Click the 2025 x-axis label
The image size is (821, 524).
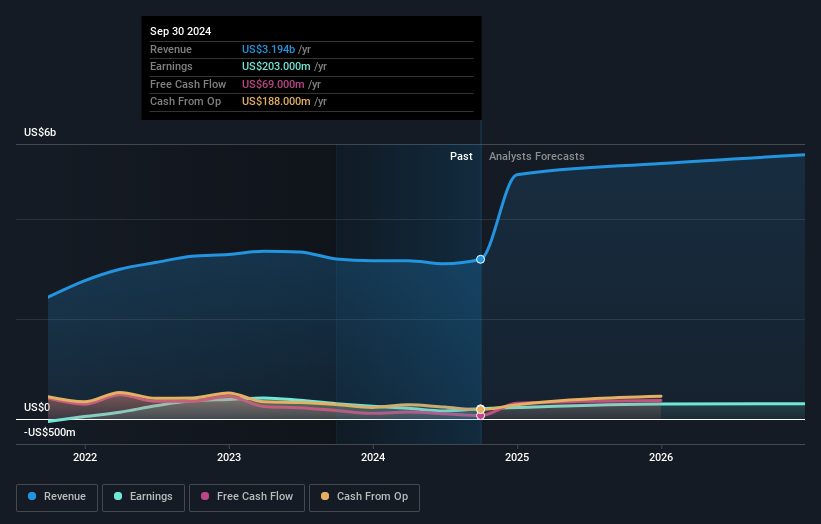[x=517, y=457]
